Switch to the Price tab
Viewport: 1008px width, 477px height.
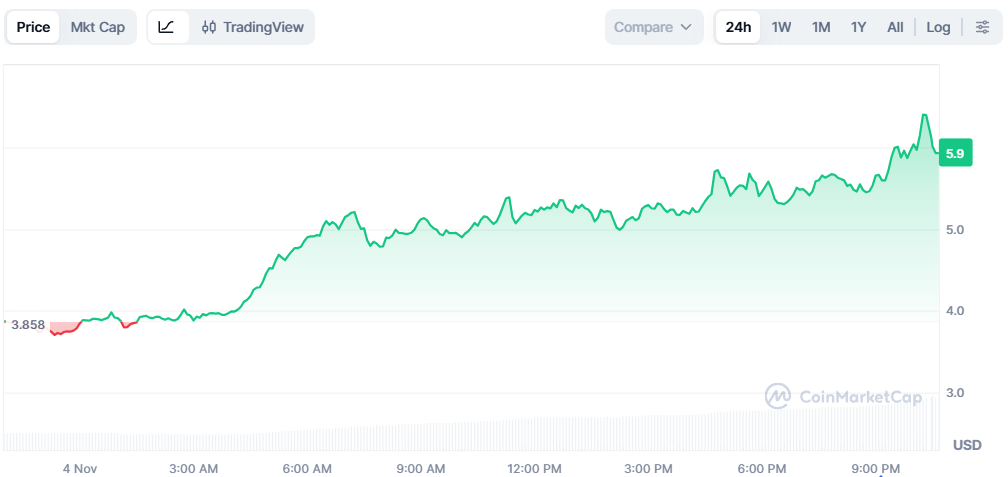(33, 27)
